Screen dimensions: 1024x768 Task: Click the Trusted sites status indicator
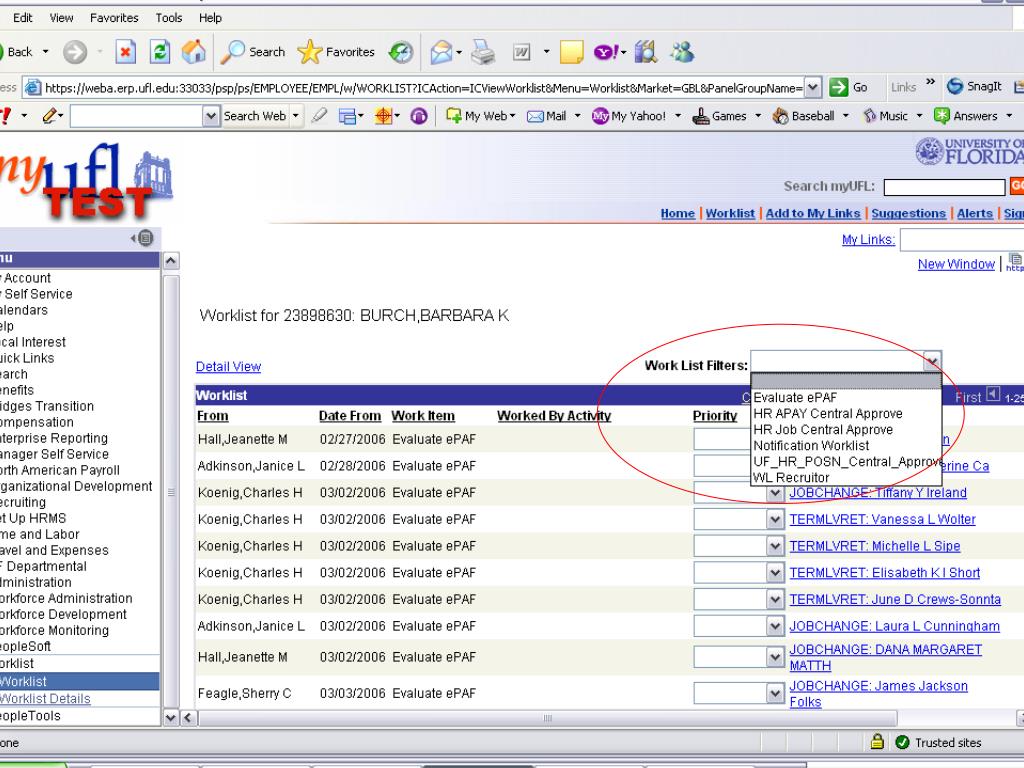938,743
